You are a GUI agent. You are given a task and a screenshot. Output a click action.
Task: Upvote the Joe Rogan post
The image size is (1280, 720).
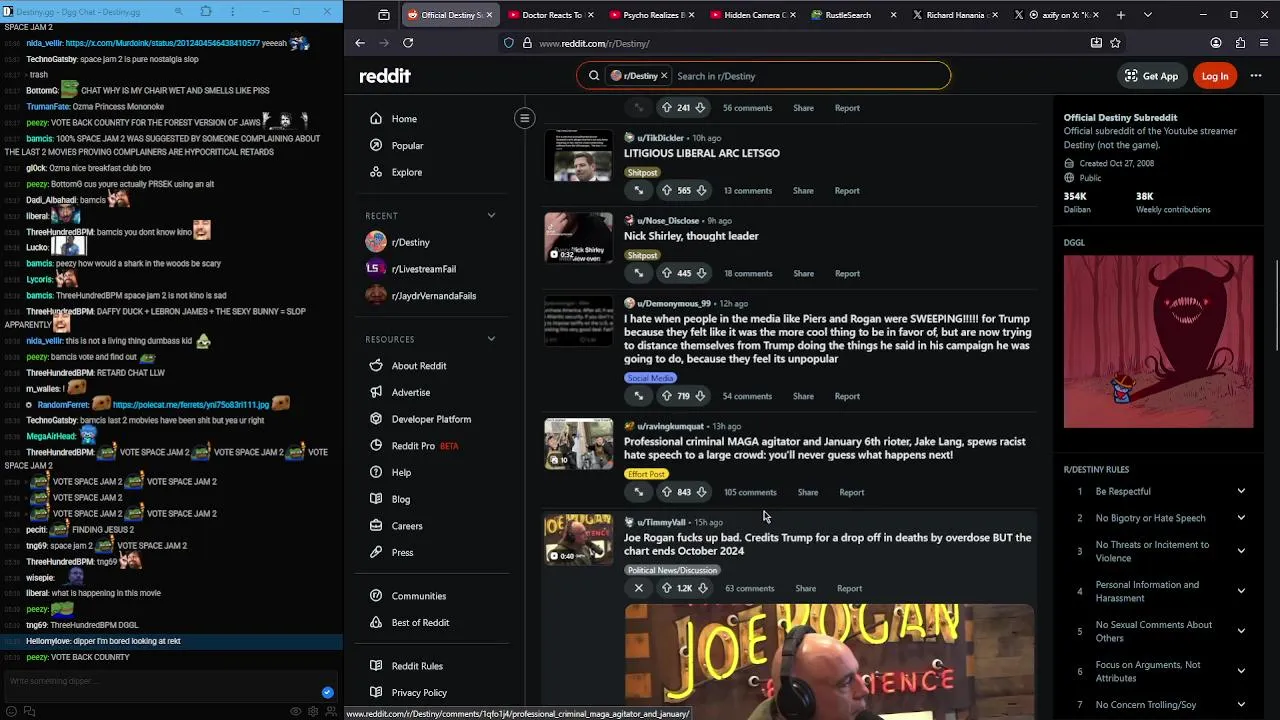tap(667, 588)
